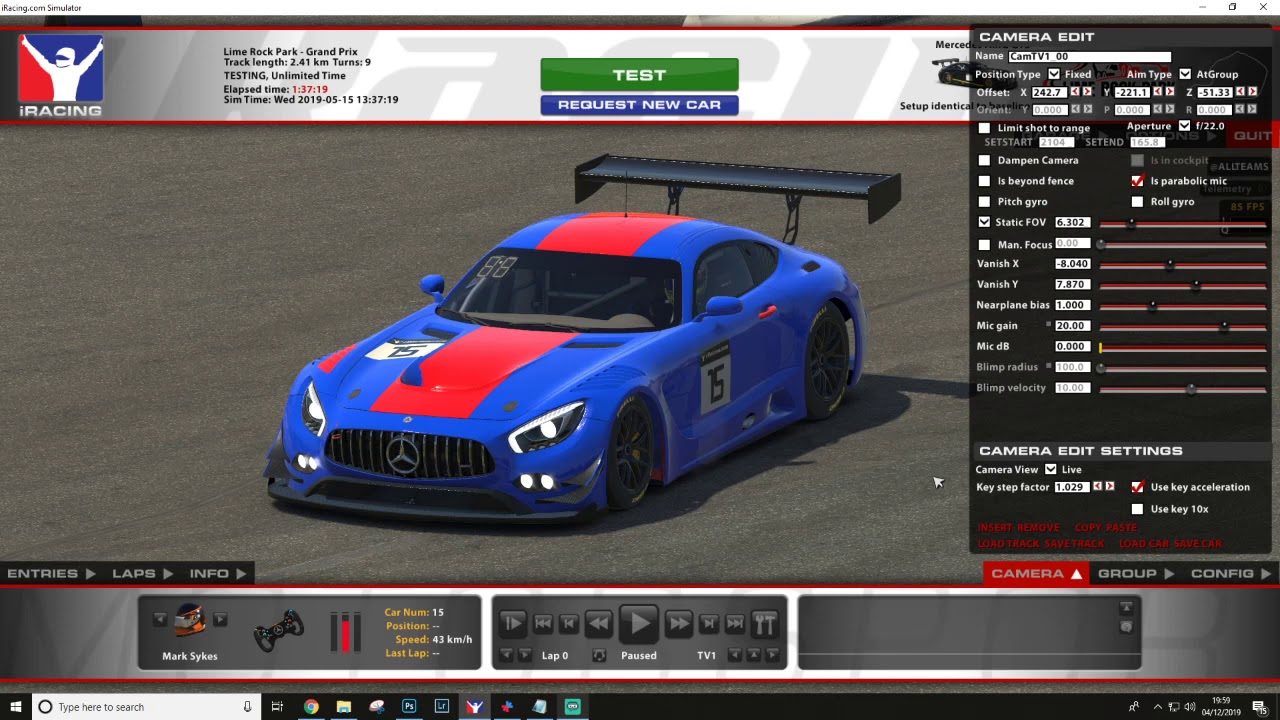Open replay tools wrench icon
This screenshot has width=1280, height=720.
pos(765,623)
